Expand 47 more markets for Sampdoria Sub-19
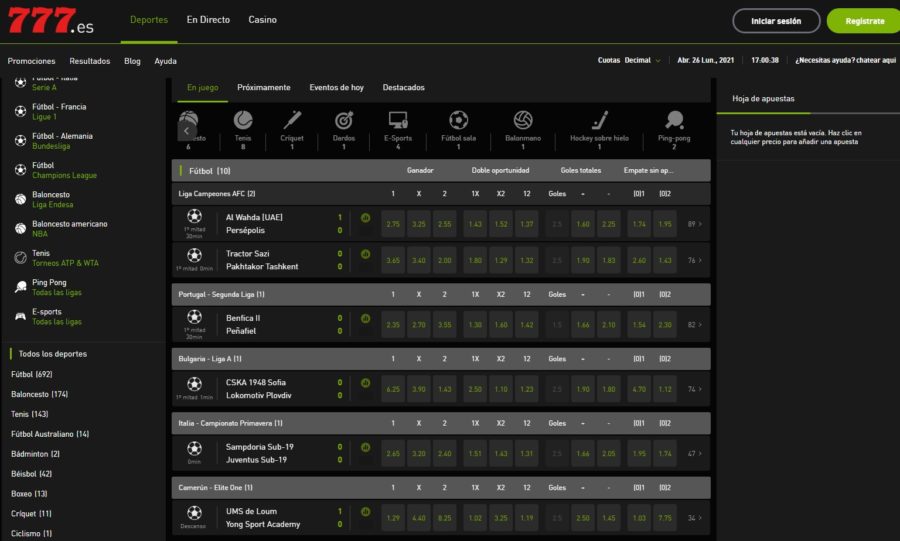 click(x=695, y=453)
